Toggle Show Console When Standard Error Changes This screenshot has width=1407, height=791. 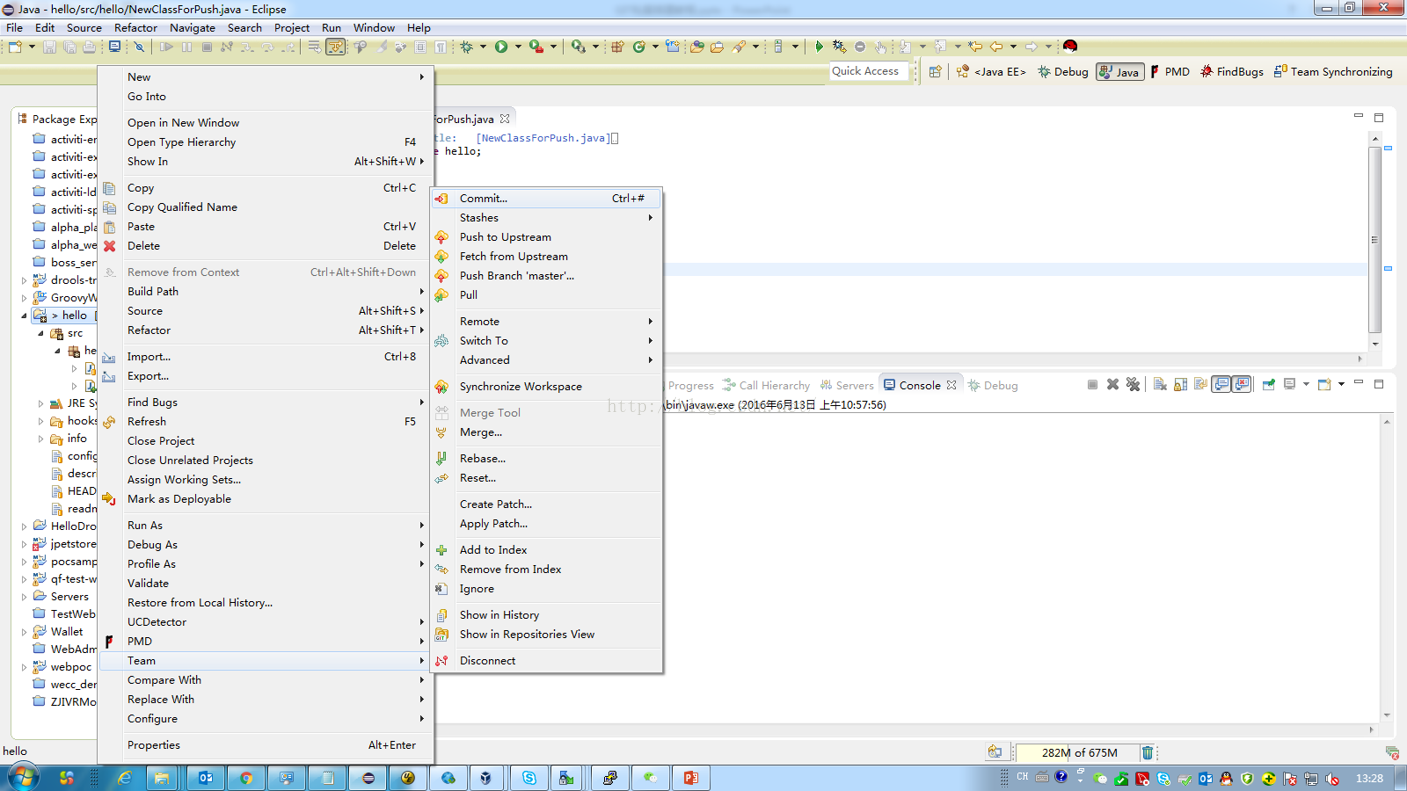click(x=1241, y=385)
